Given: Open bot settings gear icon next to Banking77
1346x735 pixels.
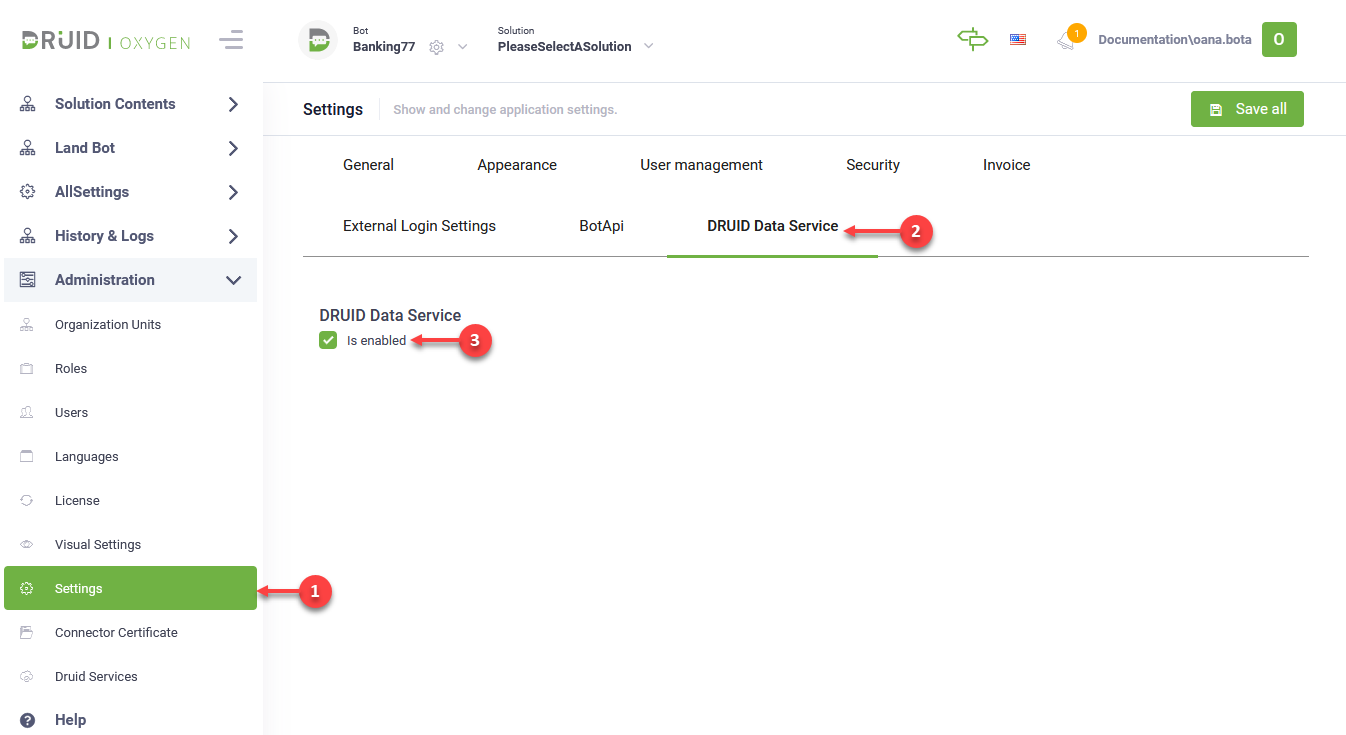Looking at the screenshot, I should tap(436, 47).
